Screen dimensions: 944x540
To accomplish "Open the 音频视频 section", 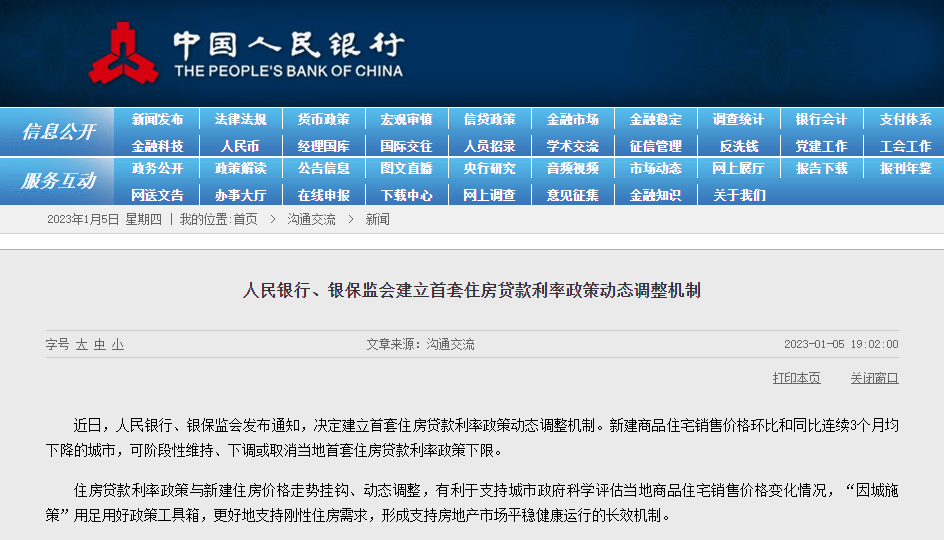I will coord(572,168).
